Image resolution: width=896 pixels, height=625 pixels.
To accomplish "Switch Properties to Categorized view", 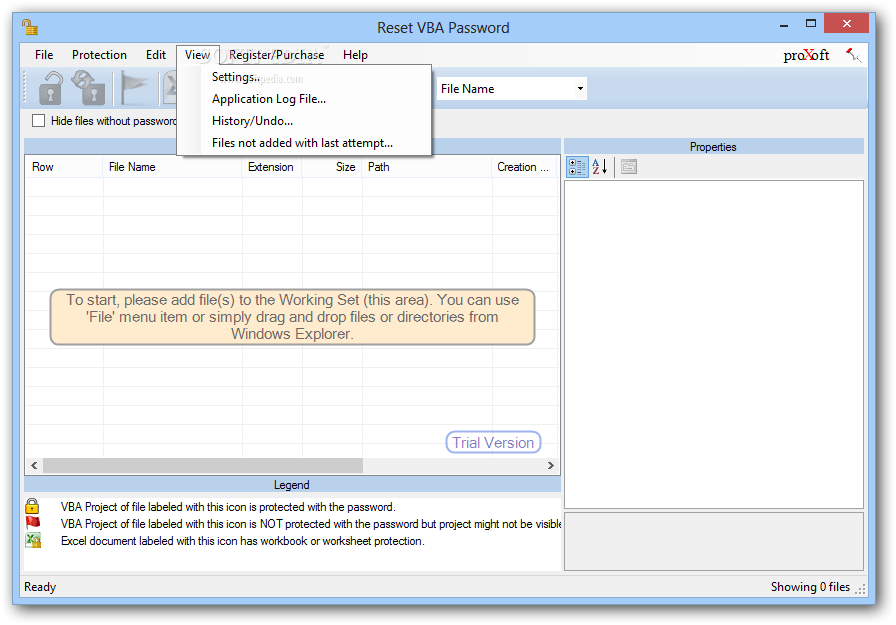I will pyautogui.click(x=577, y=167).
